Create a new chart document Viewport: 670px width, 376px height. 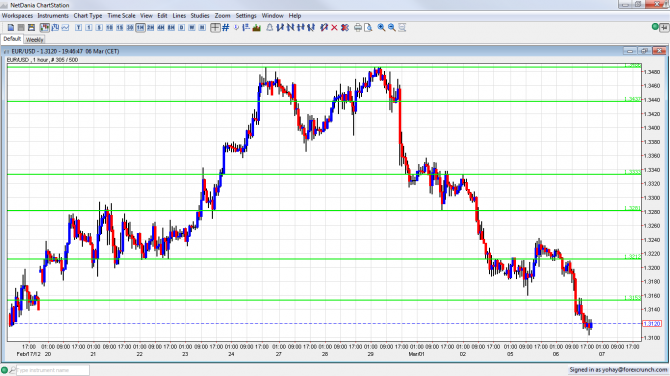point(11,28)
